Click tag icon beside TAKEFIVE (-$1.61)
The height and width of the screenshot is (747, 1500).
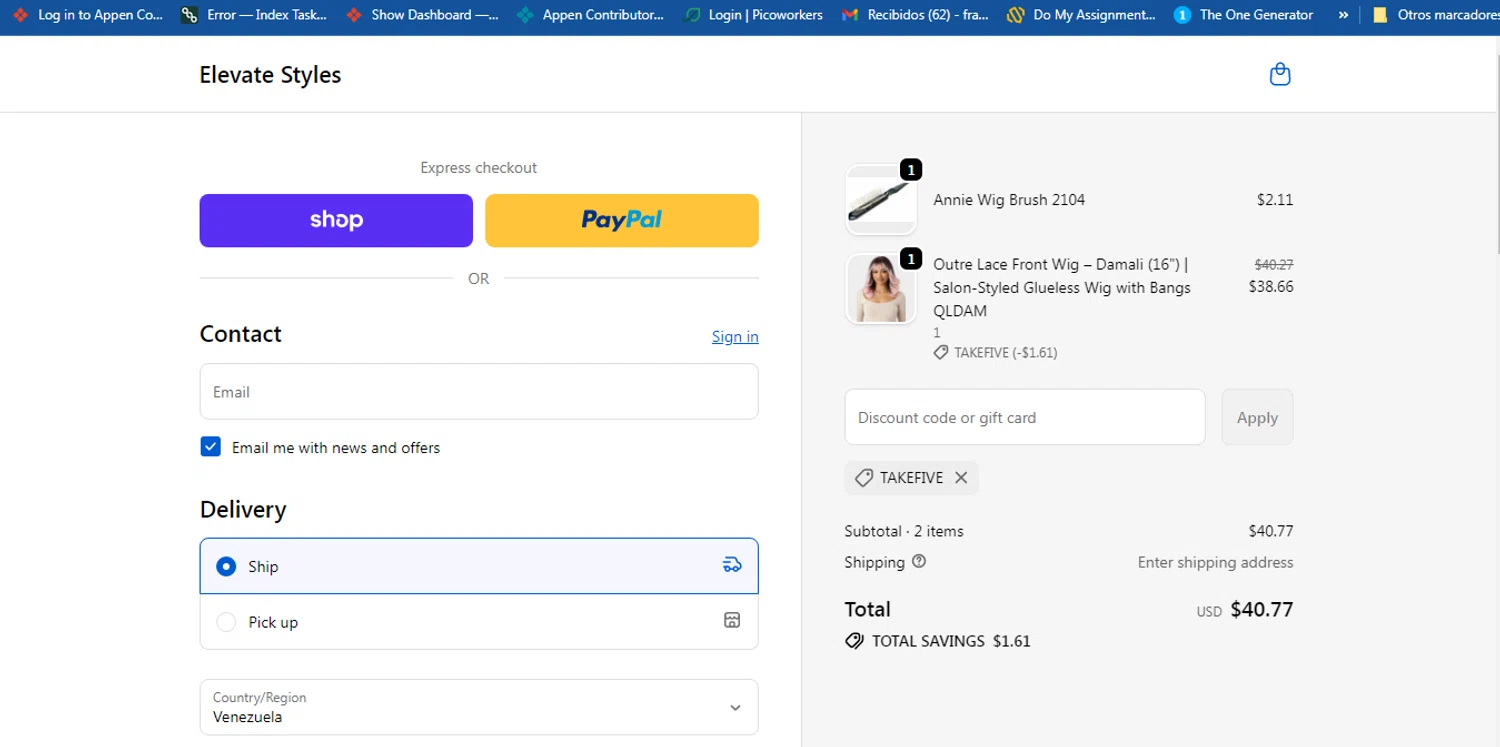tap(940, 353)
